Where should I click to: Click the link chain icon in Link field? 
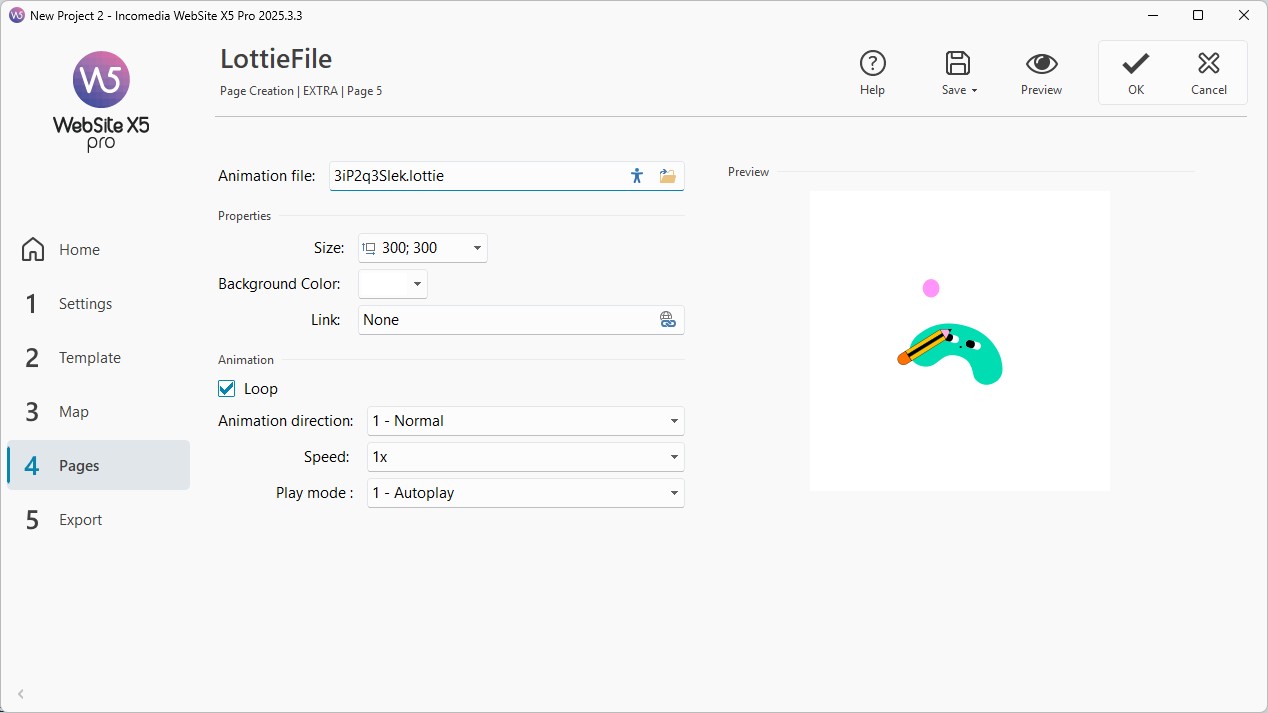(x=668, y=320)
